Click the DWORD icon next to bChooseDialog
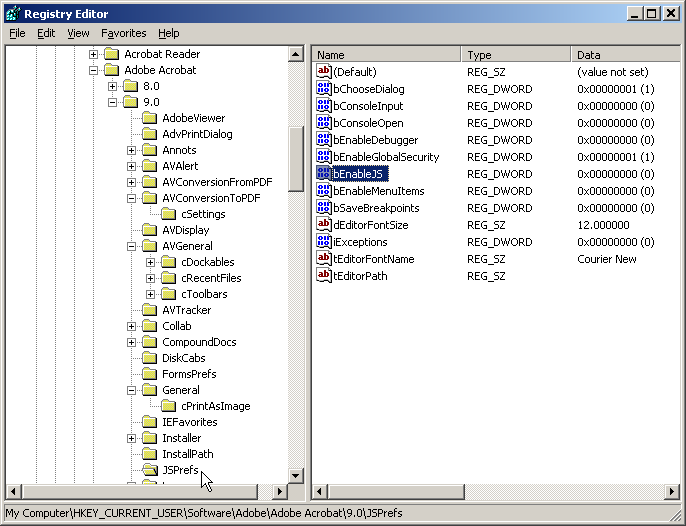686x526 pixels. pyautogui.click(x=324, y=89)
